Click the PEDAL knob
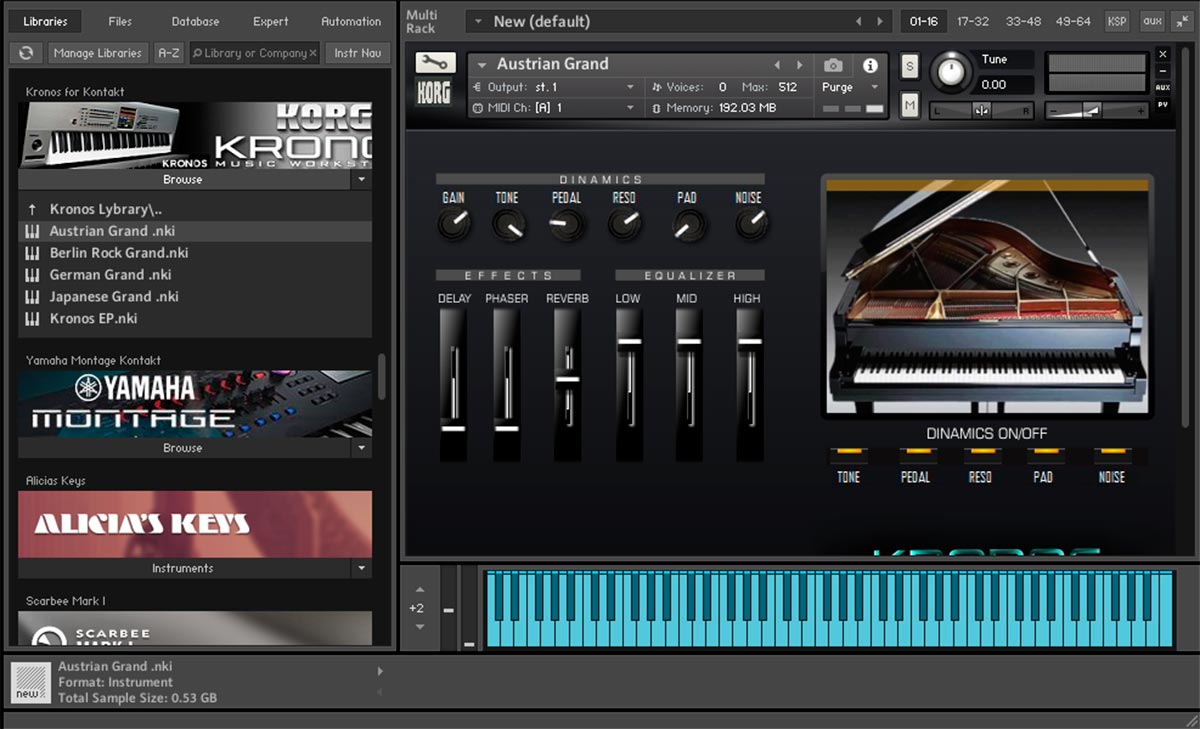Image resolution: width=1200 pixels, height=729 pixels. click(x=567, y=224)
